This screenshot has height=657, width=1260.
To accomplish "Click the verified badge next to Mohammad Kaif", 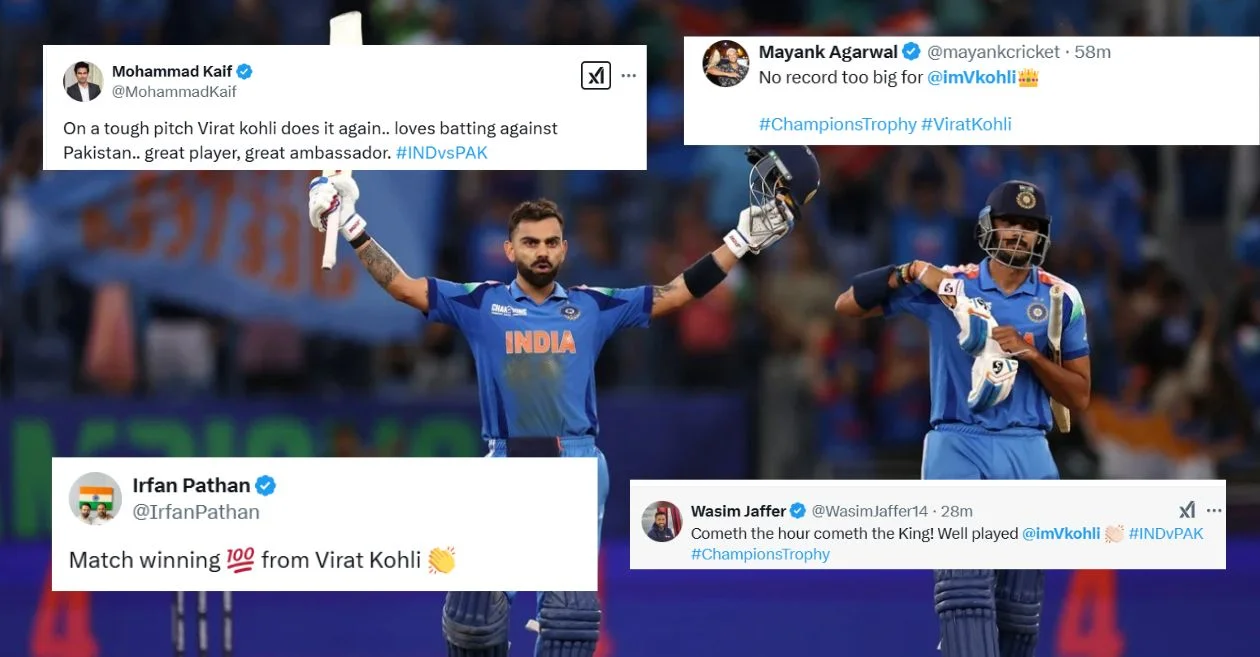I will pos(244,71).
